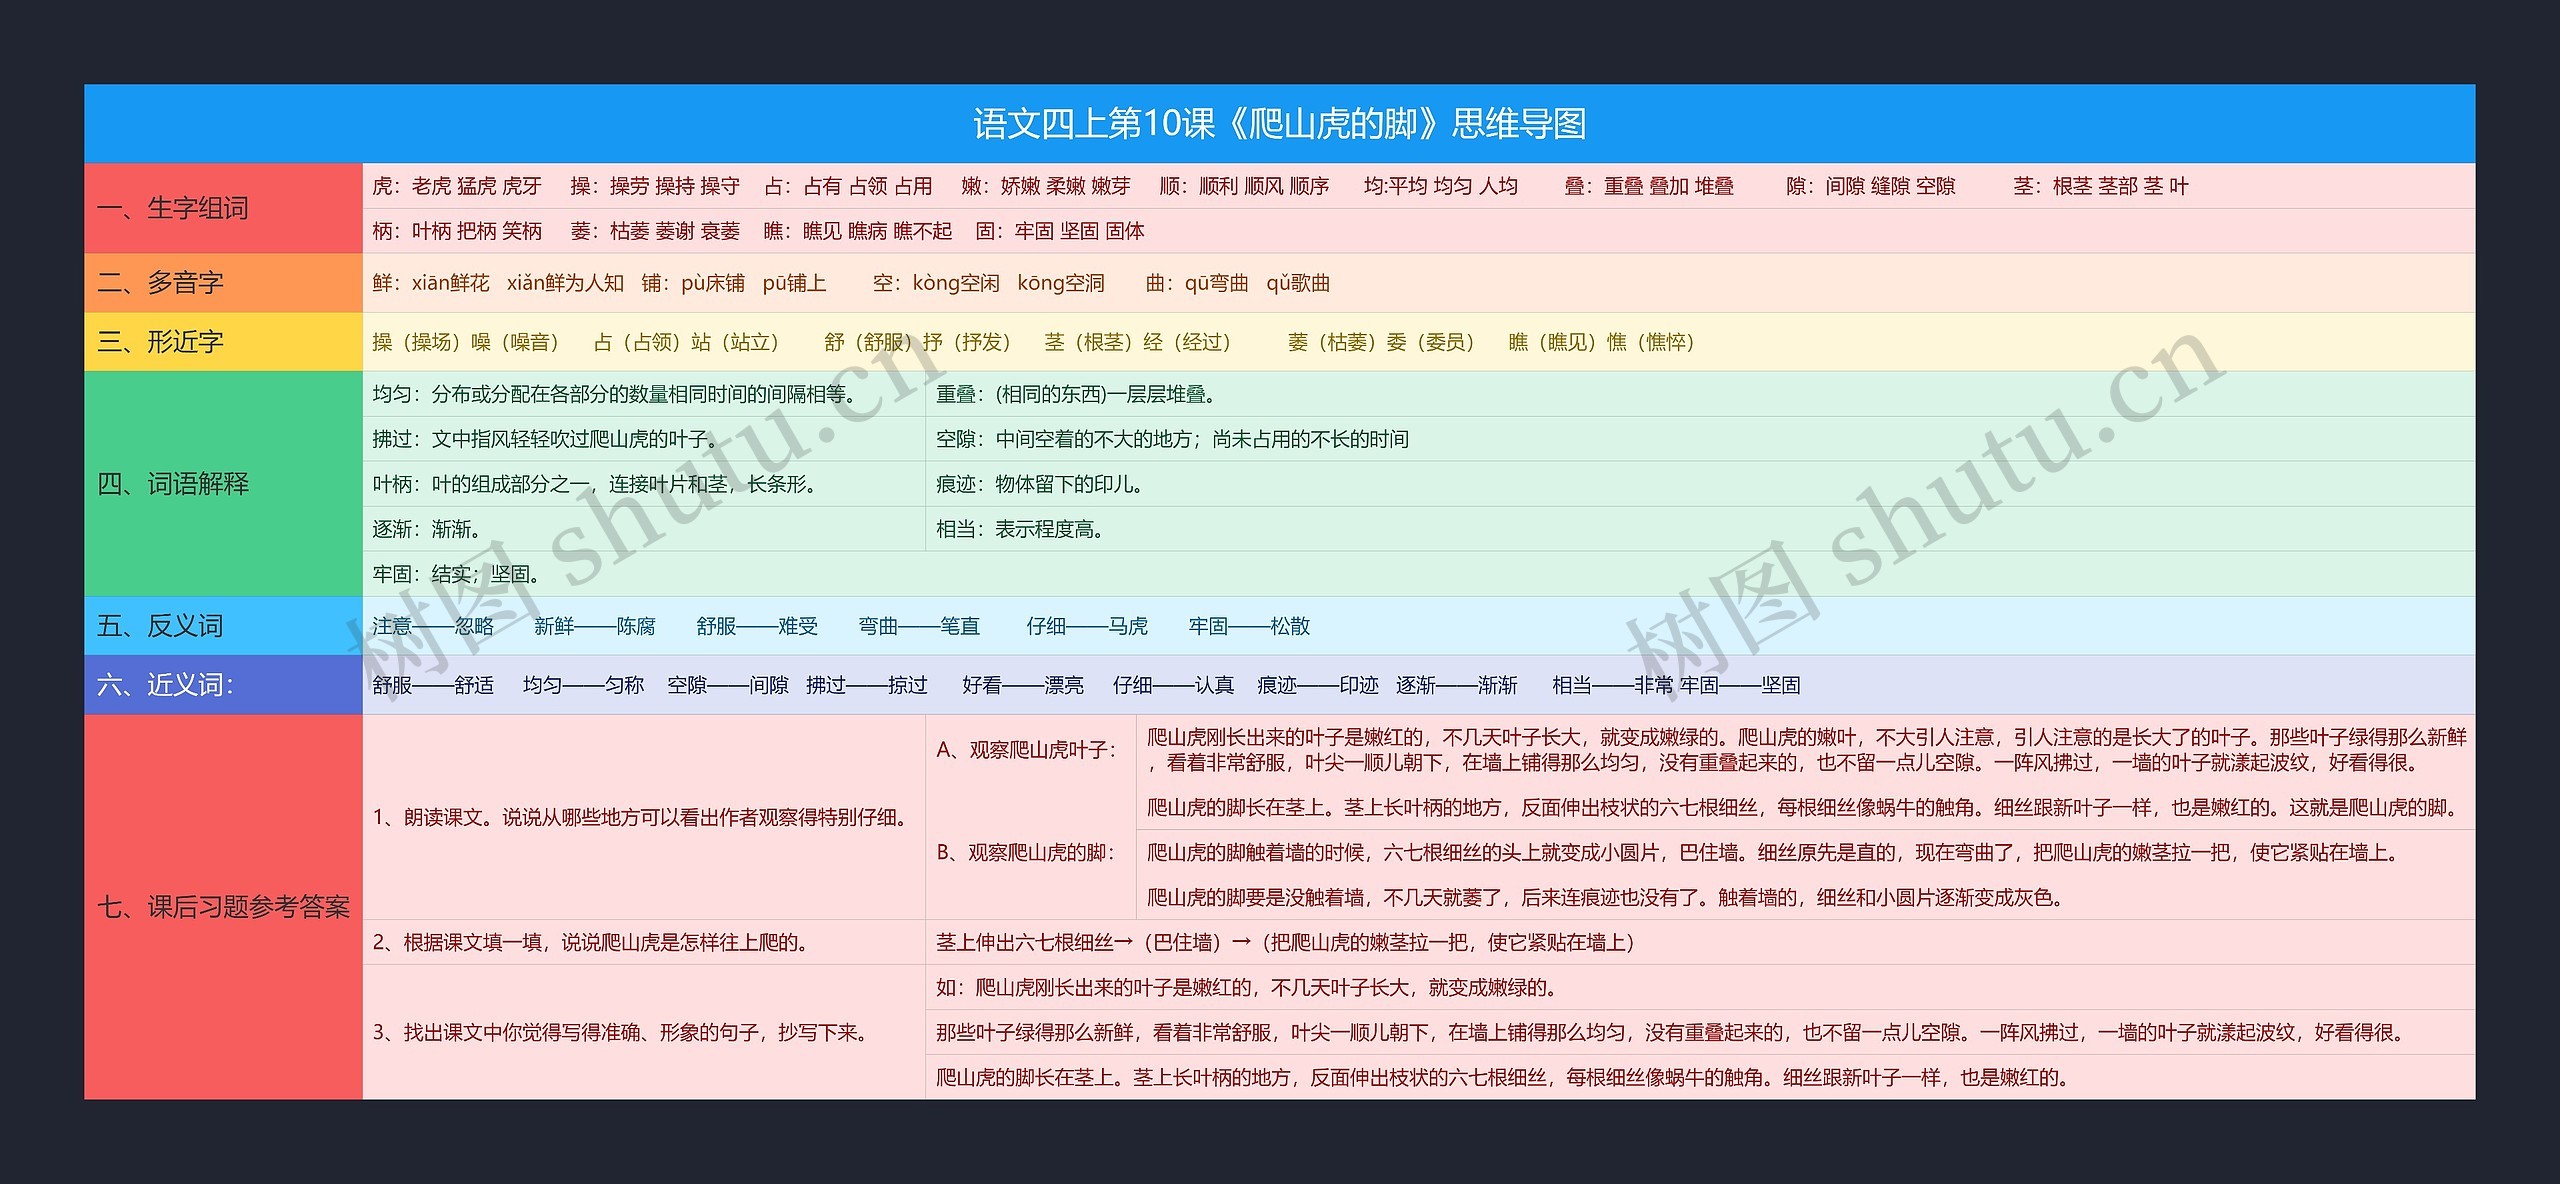This screenshot has height=1184, width=2560.
Task: Select the 三、形近字 section header
Action: pyautogui.click(x=223, y=342)
